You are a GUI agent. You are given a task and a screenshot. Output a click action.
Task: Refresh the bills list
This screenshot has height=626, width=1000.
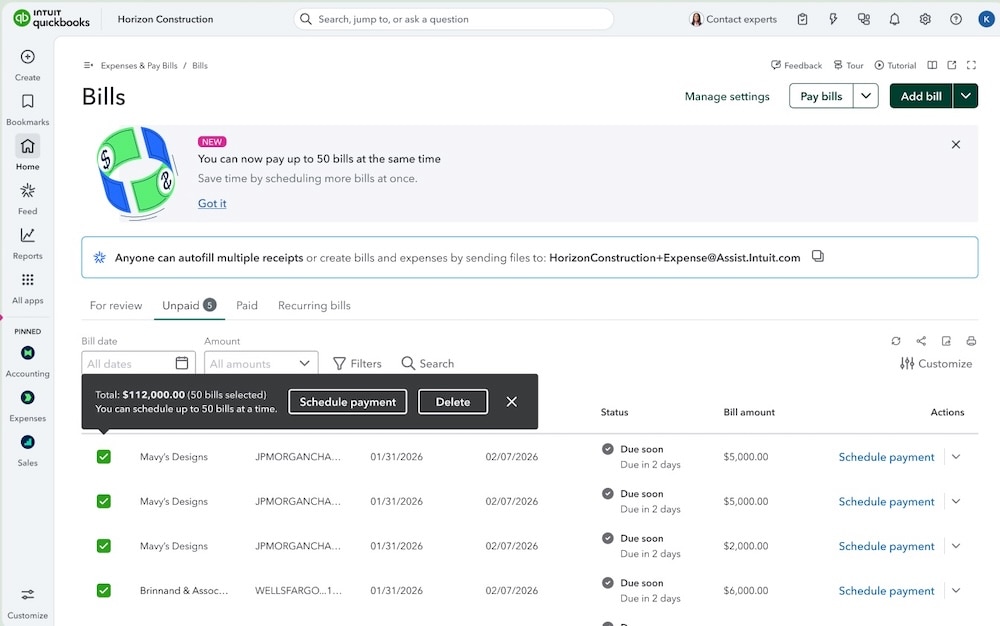[896, 341]
